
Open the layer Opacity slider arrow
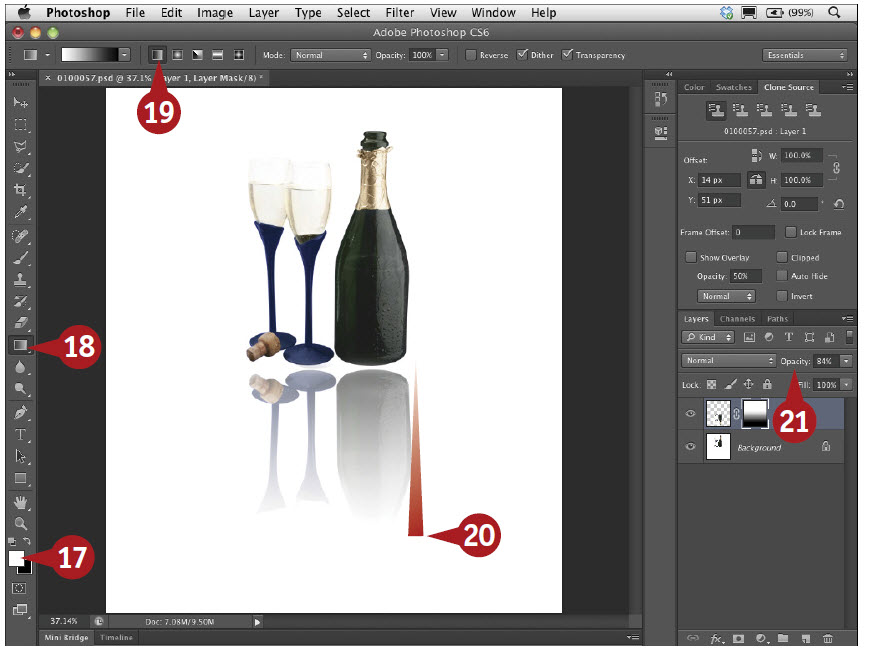tap(846, 361)
